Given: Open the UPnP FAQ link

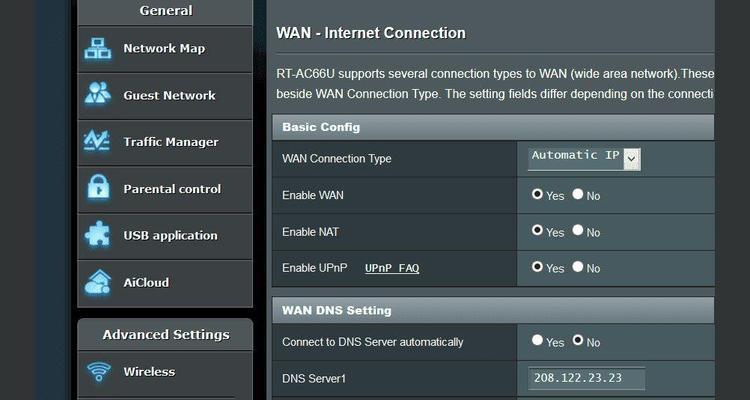Looking at the screenshot, I should [392, 268].
